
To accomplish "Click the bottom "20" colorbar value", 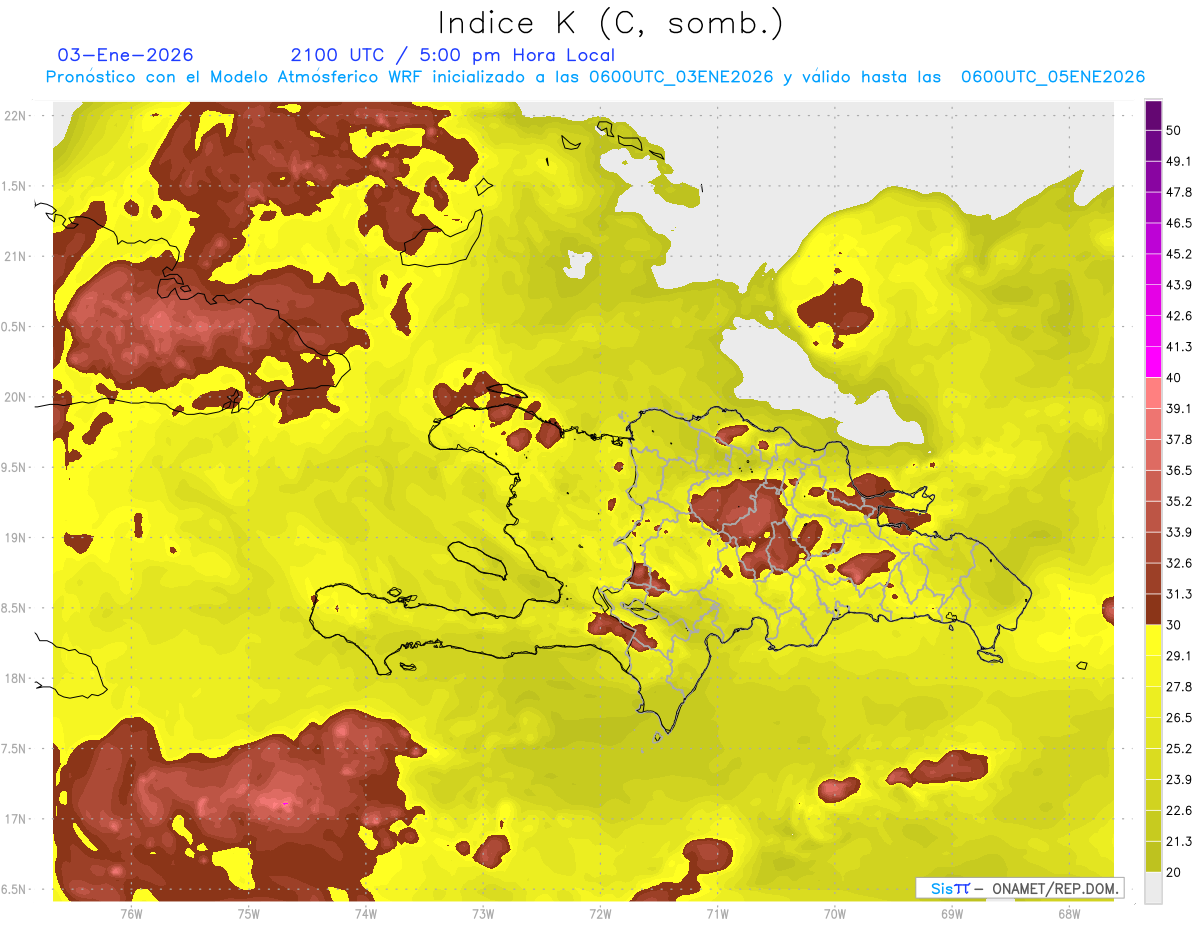I will [1175, 872].
